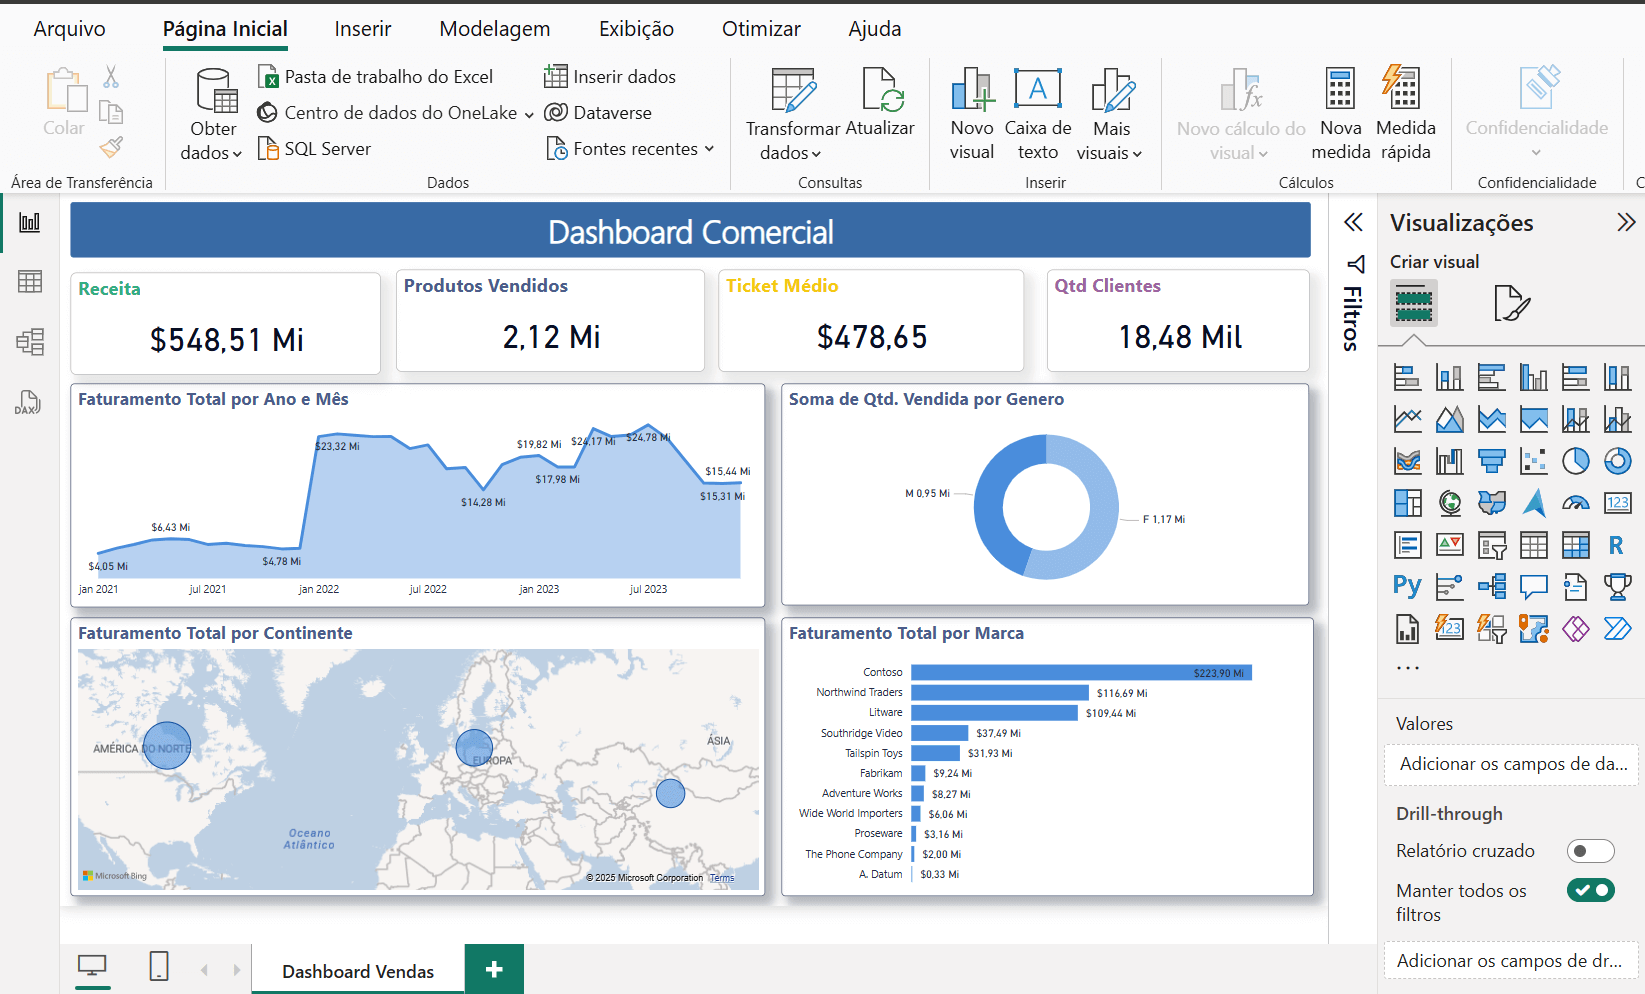This screenshot has width=1645, height=994.
Task: Open Table view from the left sidebar
Action: coord(29,282)
